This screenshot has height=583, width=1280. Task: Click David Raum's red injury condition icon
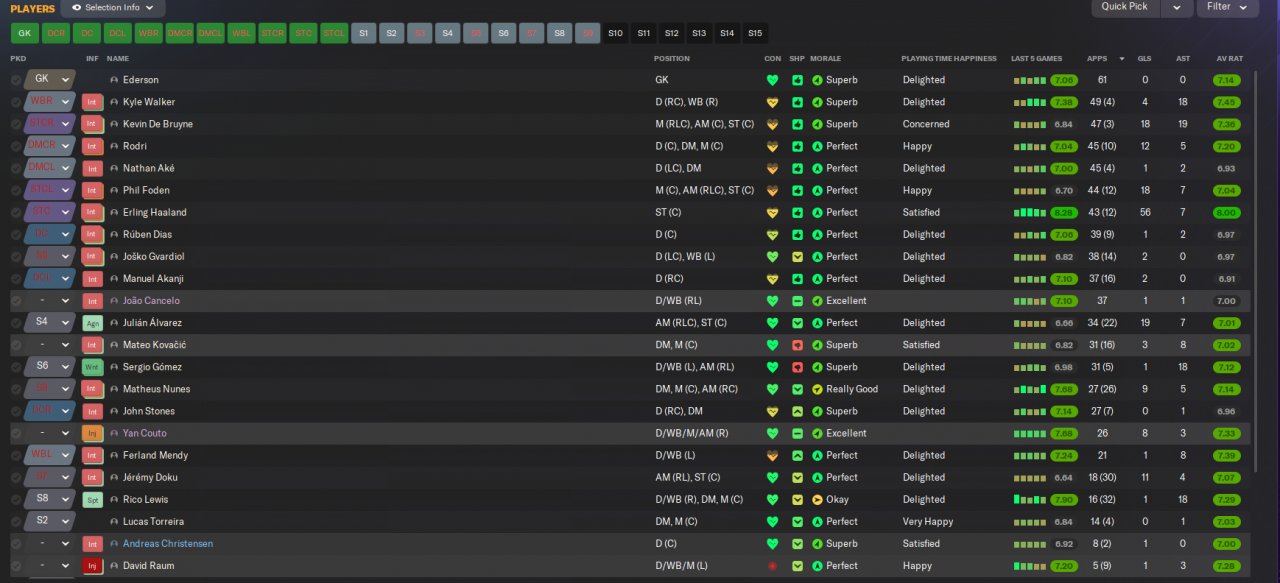tap(772, 566)
